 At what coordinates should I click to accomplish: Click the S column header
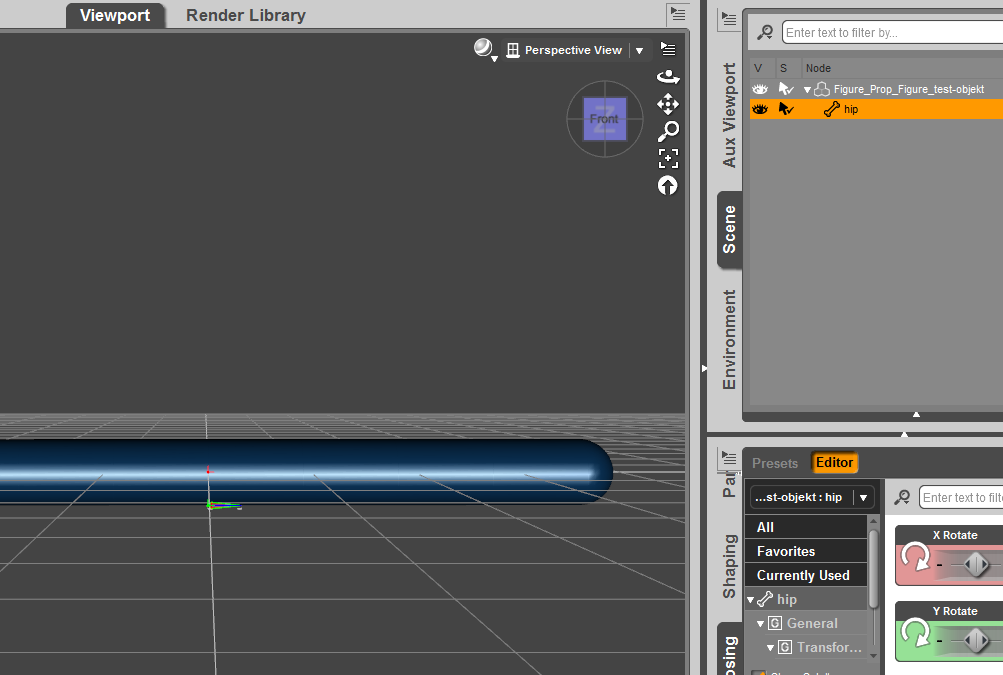coord(784,68)
